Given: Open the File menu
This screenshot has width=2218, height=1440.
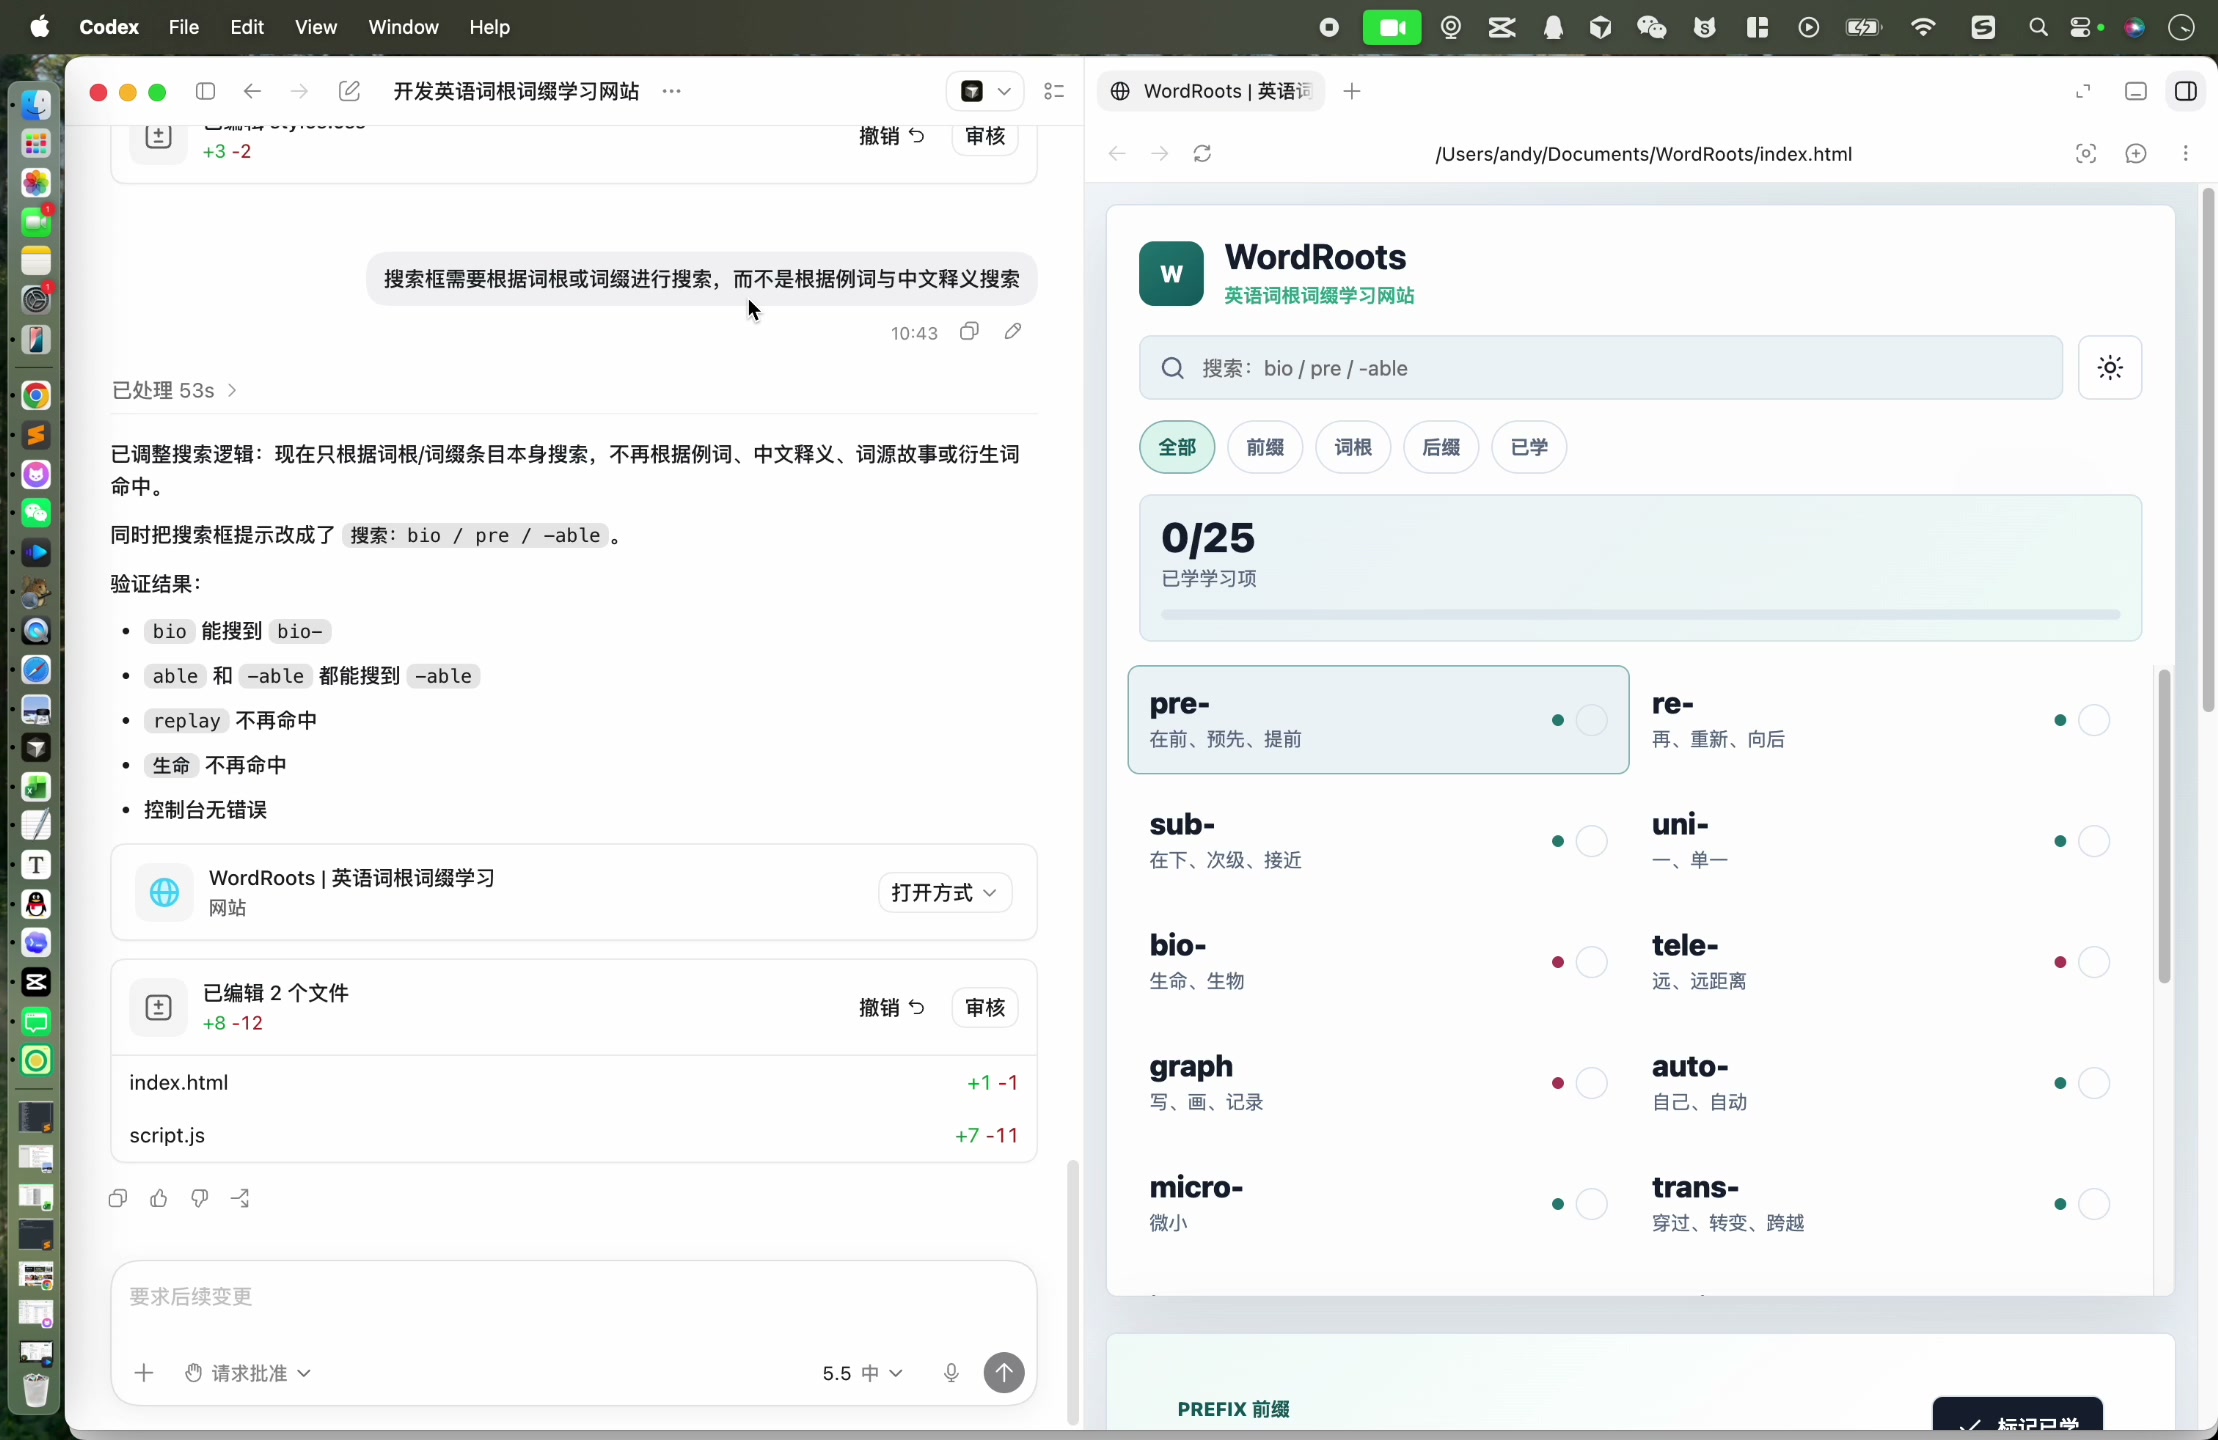Looking at the screenshot, I should 183,27.
